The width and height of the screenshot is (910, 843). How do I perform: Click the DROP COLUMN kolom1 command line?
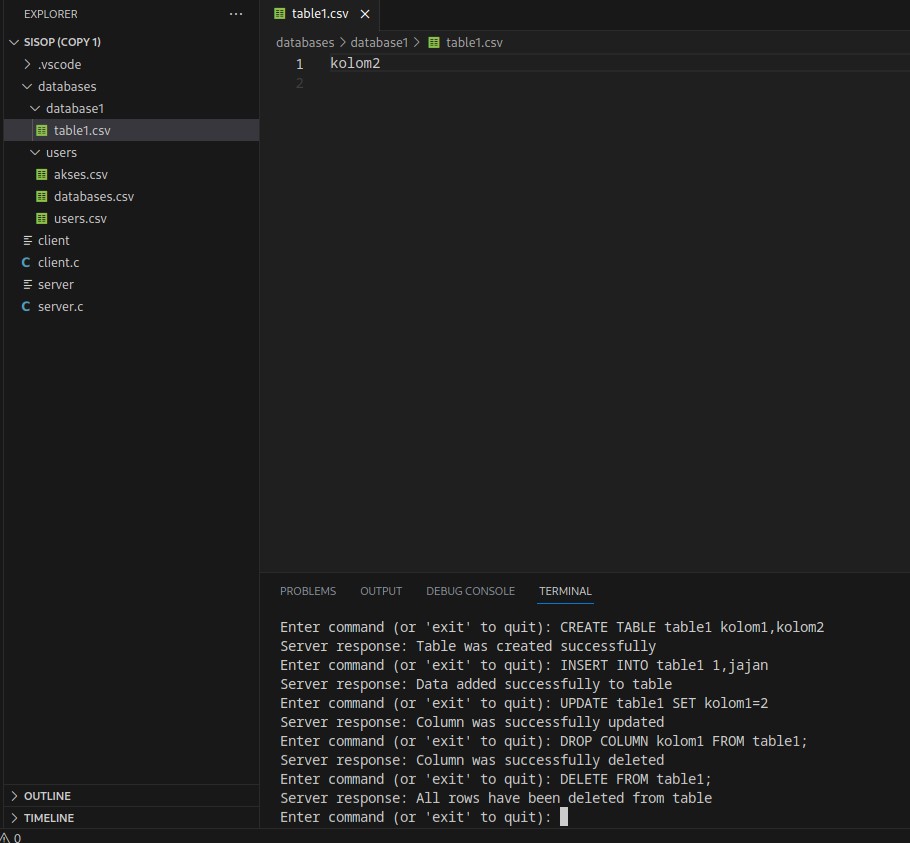click(544, 741)
